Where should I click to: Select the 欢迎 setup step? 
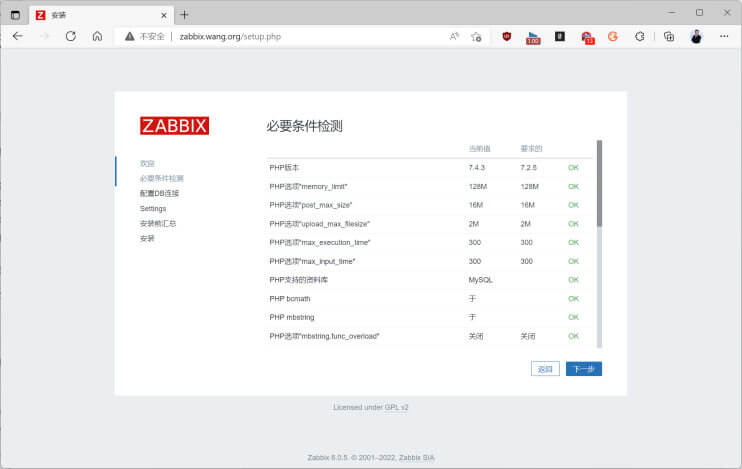click(147, 163)
